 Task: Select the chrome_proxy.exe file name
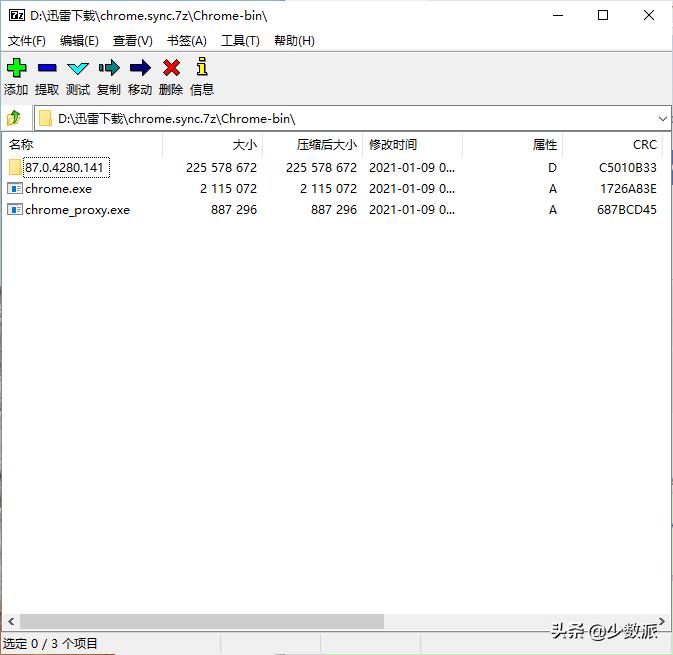(77, 210)
